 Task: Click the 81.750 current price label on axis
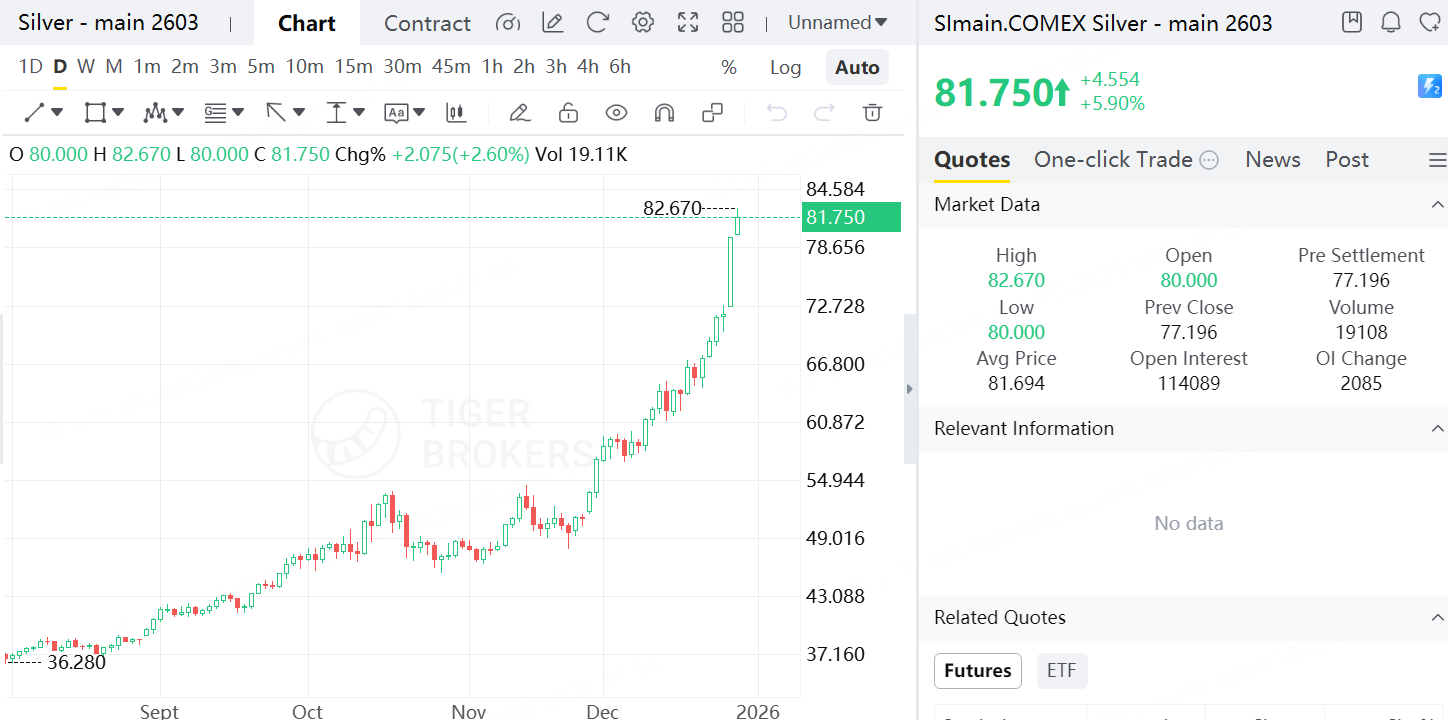point(851,218)
